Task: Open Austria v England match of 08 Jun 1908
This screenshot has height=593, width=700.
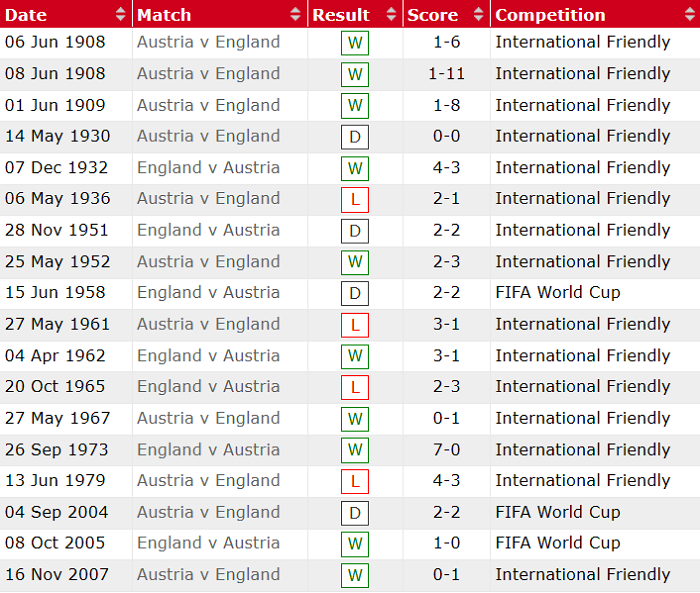Action: [208, 74]
